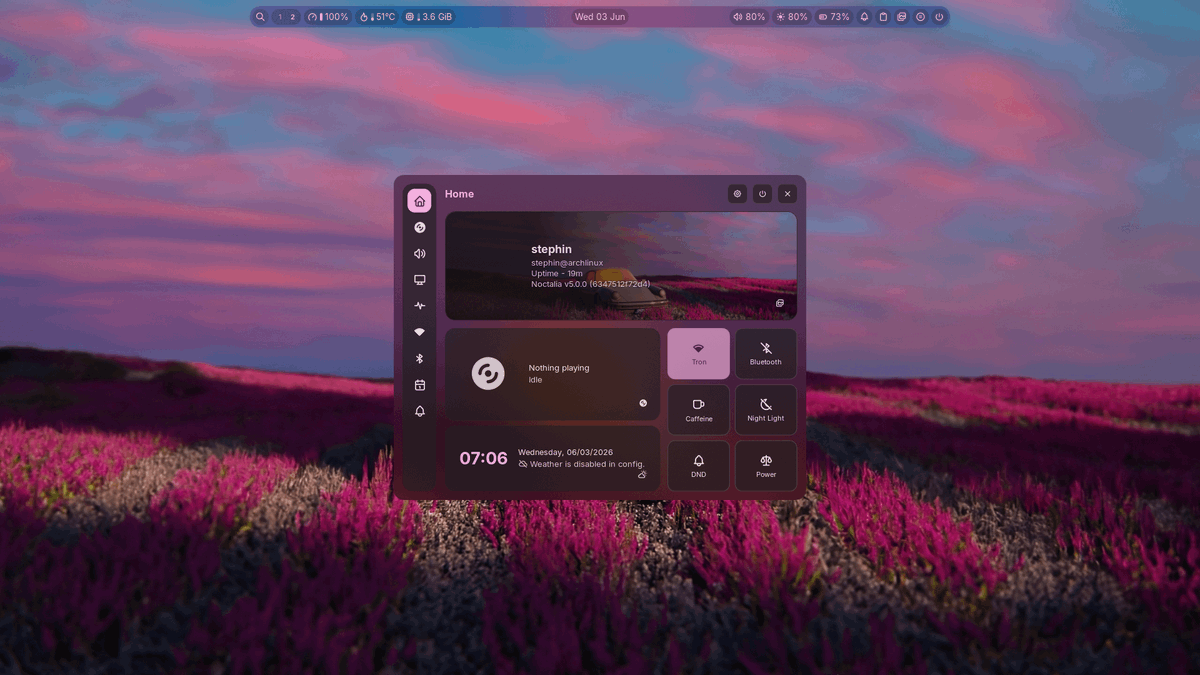The height and width of the screenshot is (675, 1200).
Task: Click the volume 80% indicator in bar
Action: click(749, 17)
